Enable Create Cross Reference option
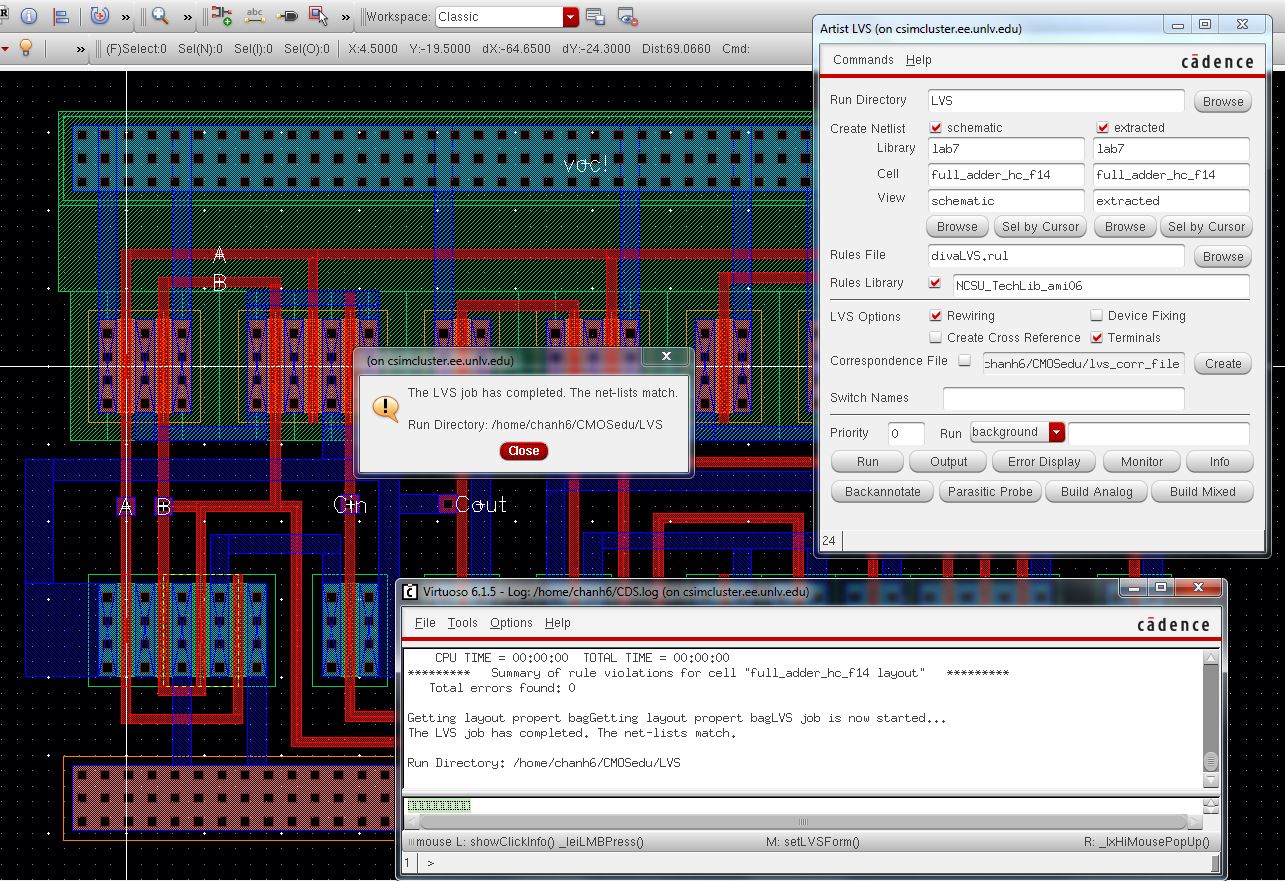Viewport: 1285px width, 881px height. pos(935,338)
